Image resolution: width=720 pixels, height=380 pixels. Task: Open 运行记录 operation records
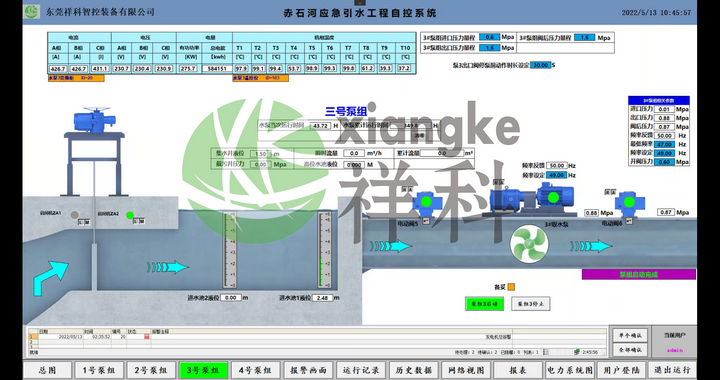coord(360,370)
